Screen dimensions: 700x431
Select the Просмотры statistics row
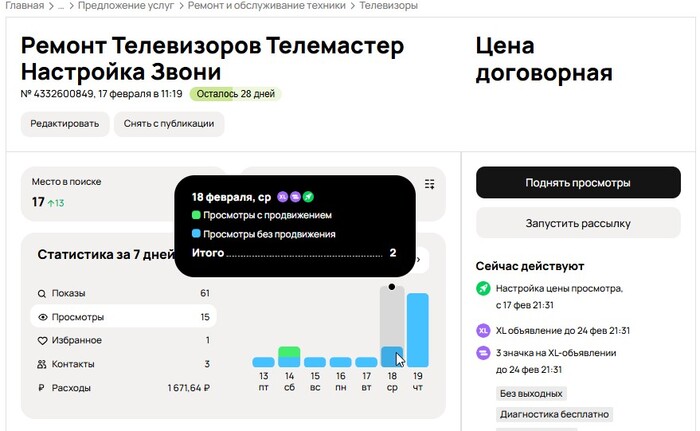pos(123,317)
